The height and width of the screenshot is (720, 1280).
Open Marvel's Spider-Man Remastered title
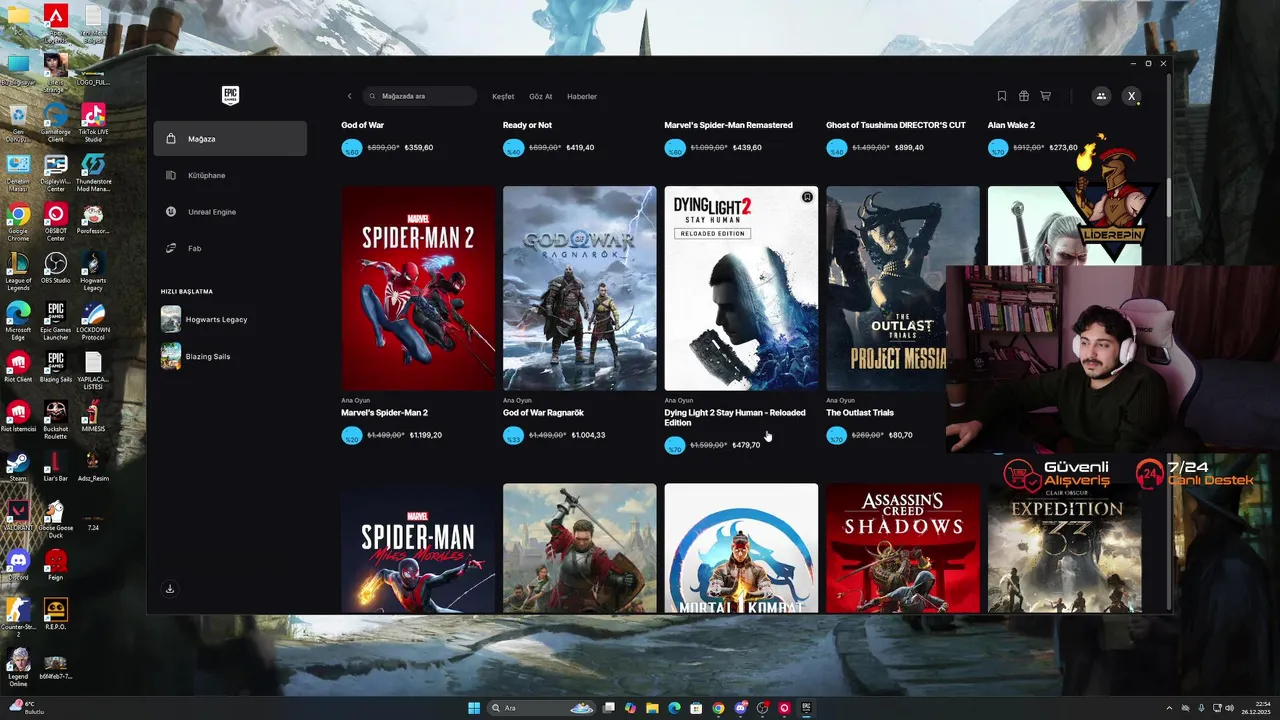(728, 125)
